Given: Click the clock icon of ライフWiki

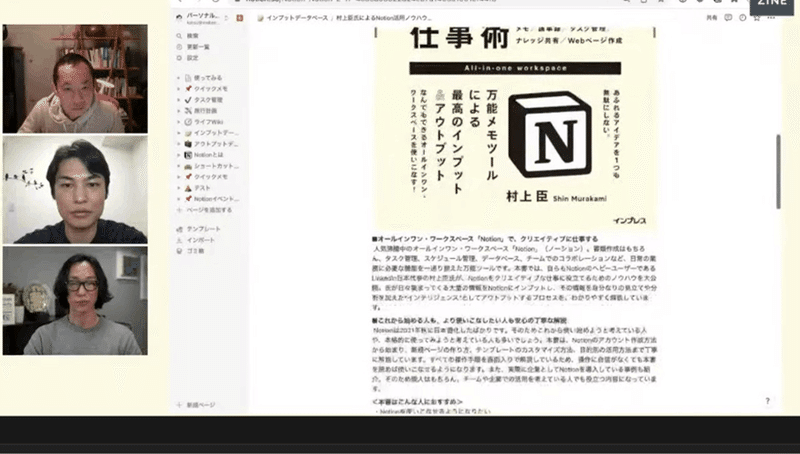Looking at the screenshot, I should [188, 122].
